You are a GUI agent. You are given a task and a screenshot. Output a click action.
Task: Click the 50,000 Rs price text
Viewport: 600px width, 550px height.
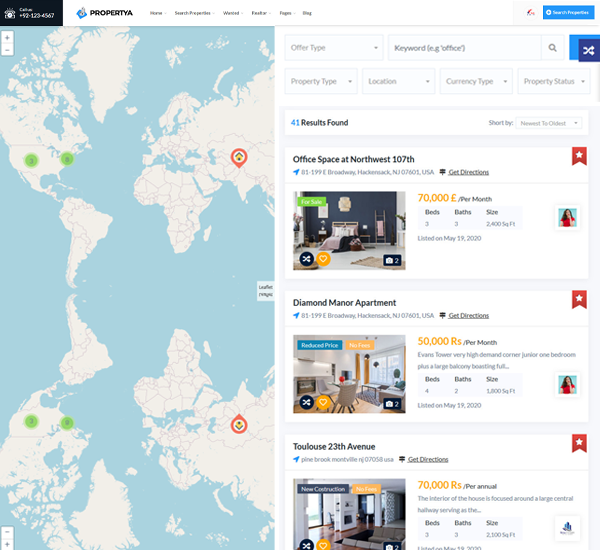click(x=439, y=341)
